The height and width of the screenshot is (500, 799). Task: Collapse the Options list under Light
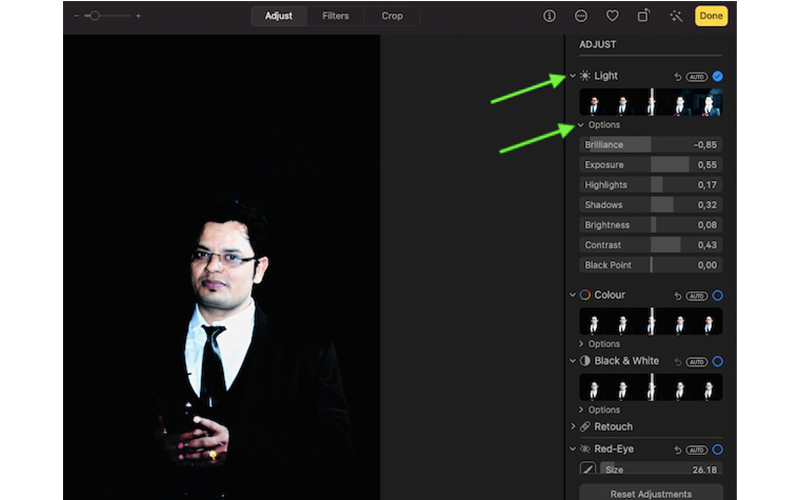pos(582,125)
